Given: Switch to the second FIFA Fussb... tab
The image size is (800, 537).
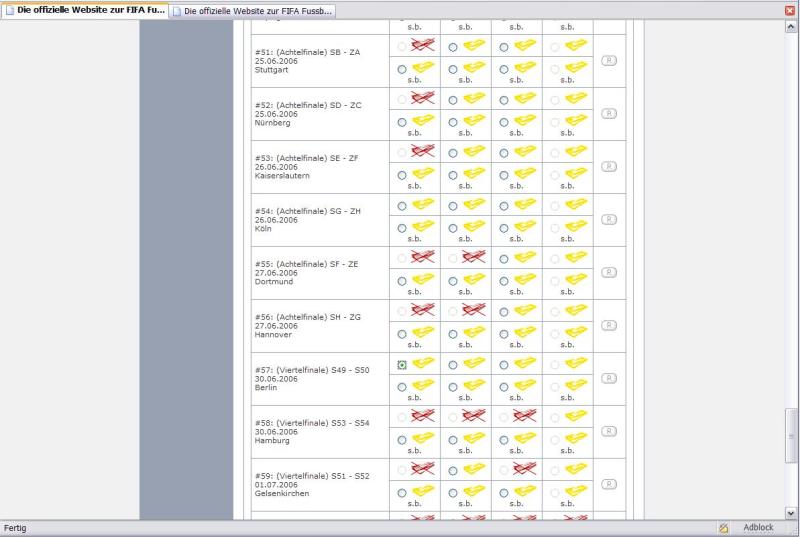Looking at the screenshot, I should click(x=252, y=10).
